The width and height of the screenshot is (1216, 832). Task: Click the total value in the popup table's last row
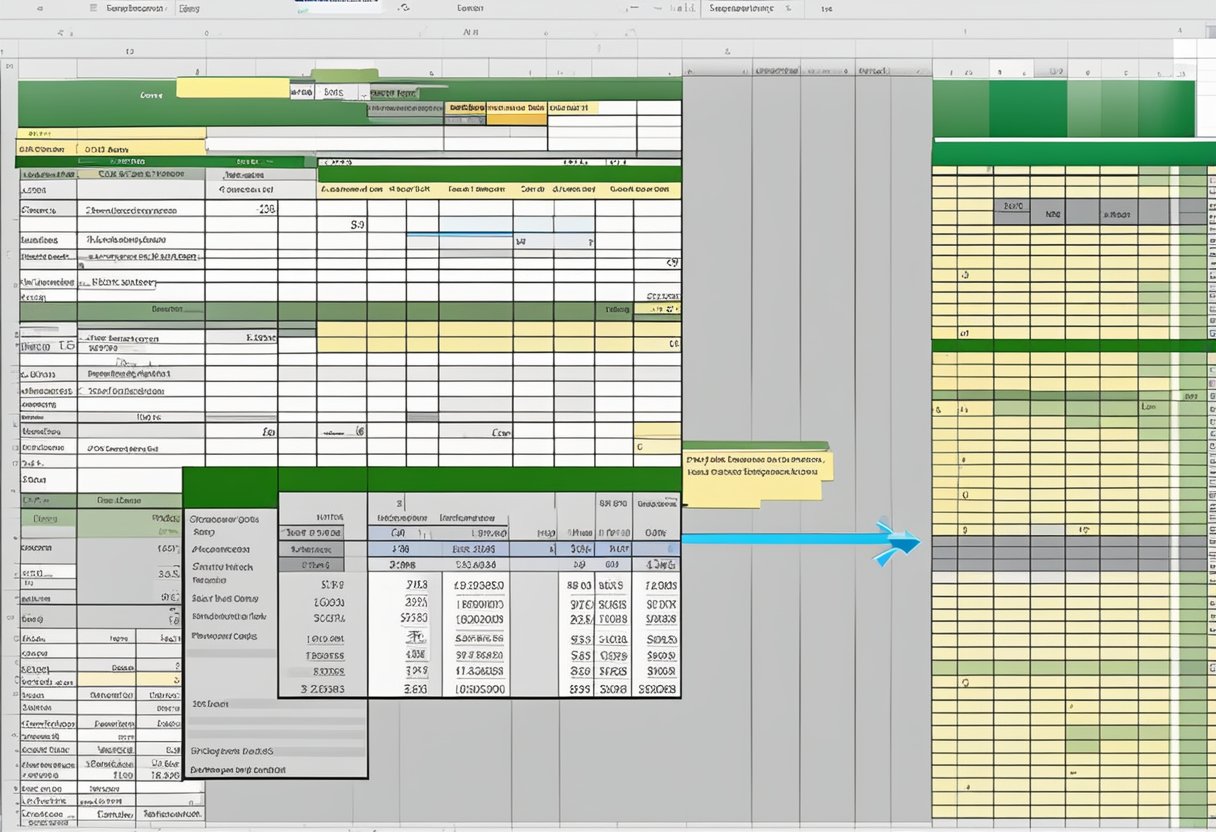pos(657,688)
